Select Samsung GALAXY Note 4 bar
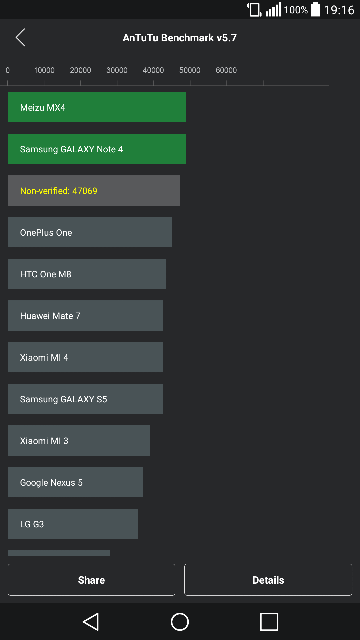Image resolution: width=360 pixels, height=640 pixels. (x=97, y=149)
